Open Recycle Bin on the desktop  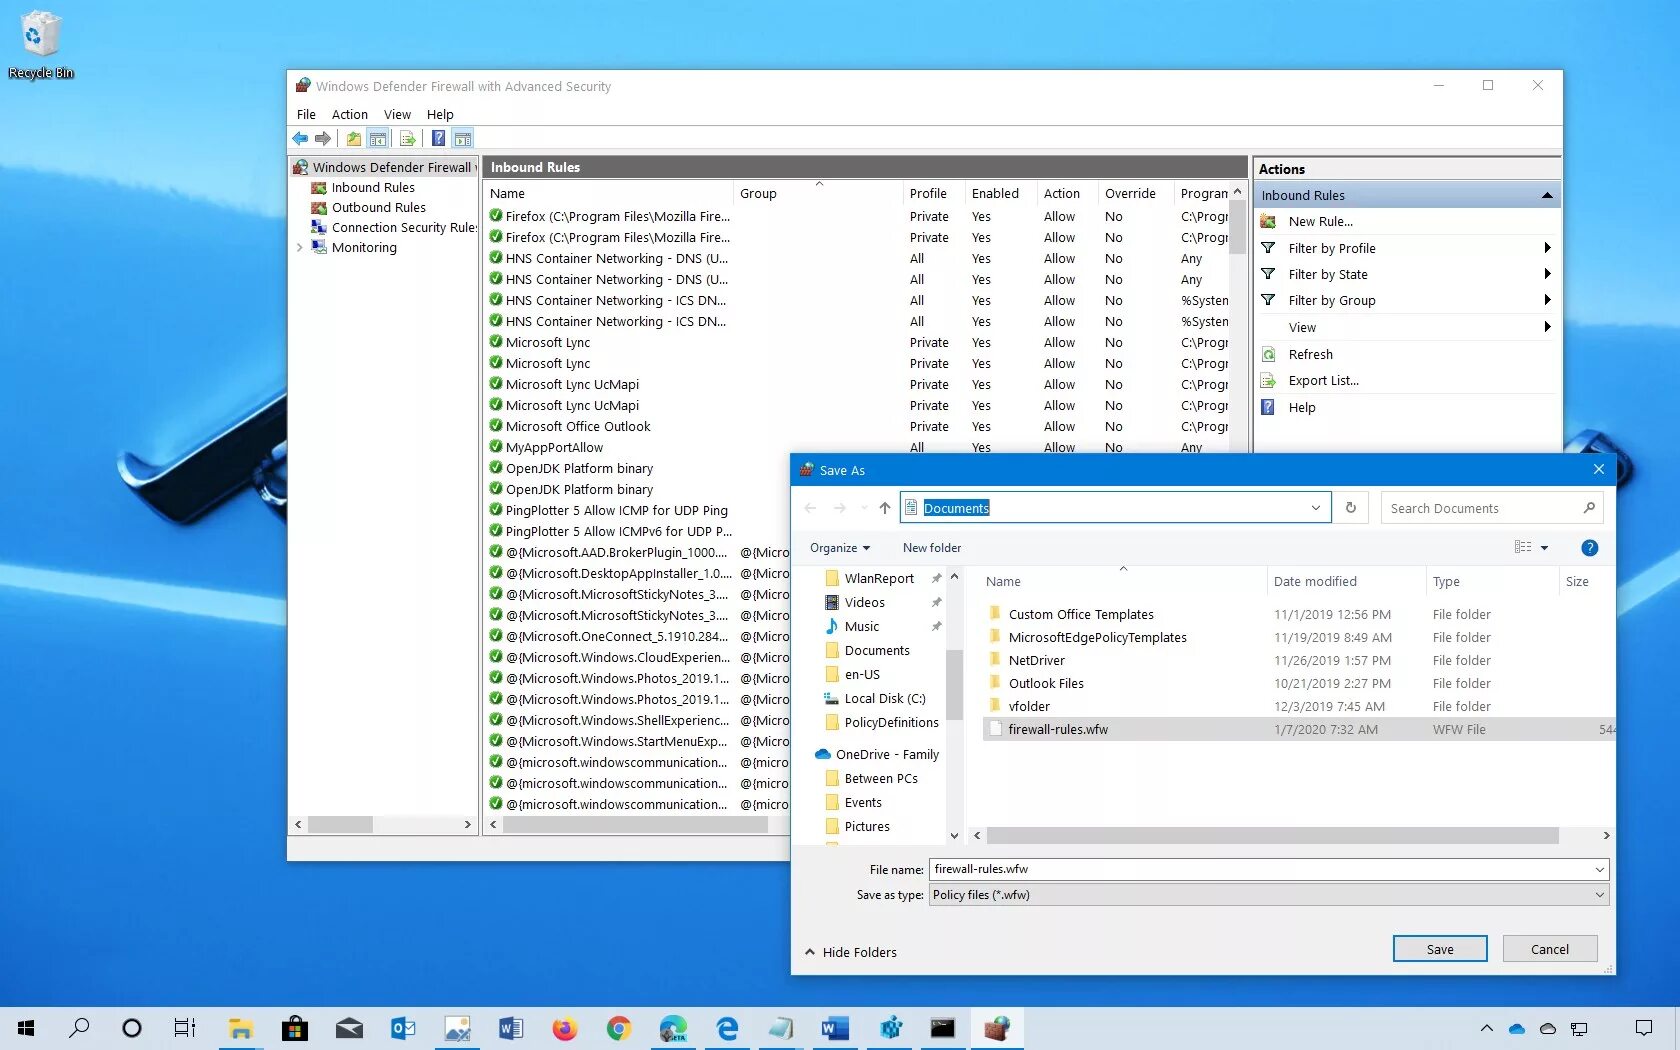coord(40,45)
